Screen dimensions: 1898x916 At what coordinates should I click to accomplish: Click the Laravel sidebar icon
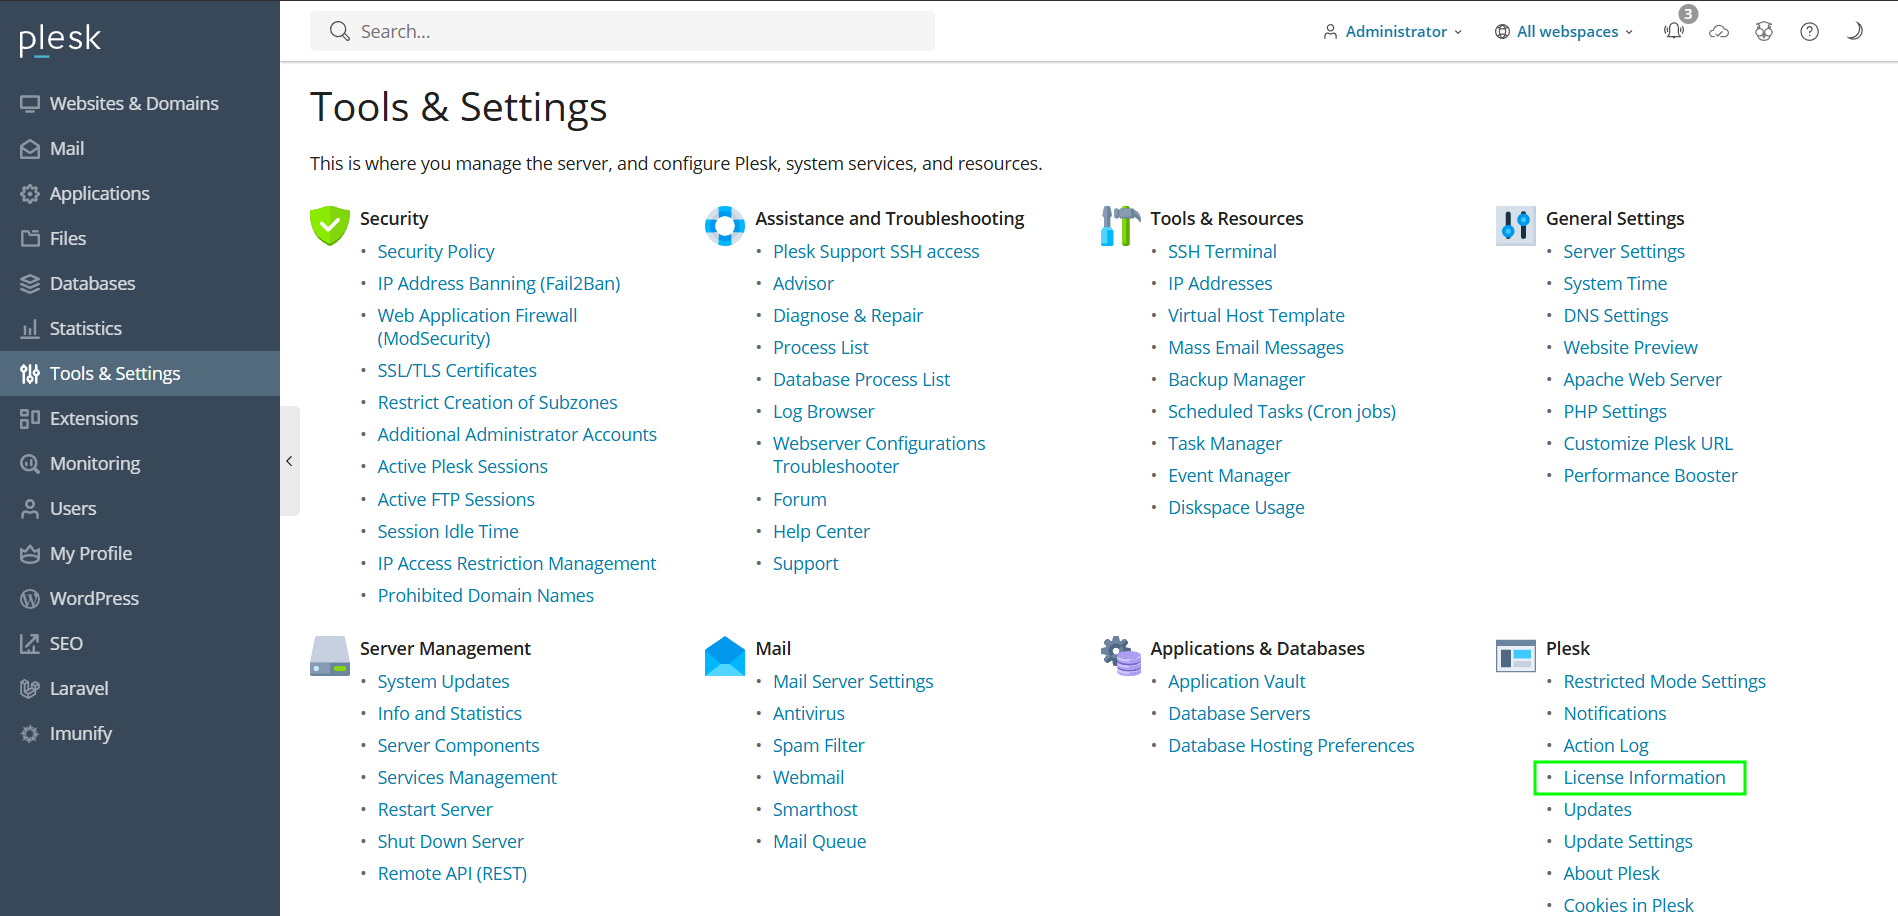pos(29,688)
